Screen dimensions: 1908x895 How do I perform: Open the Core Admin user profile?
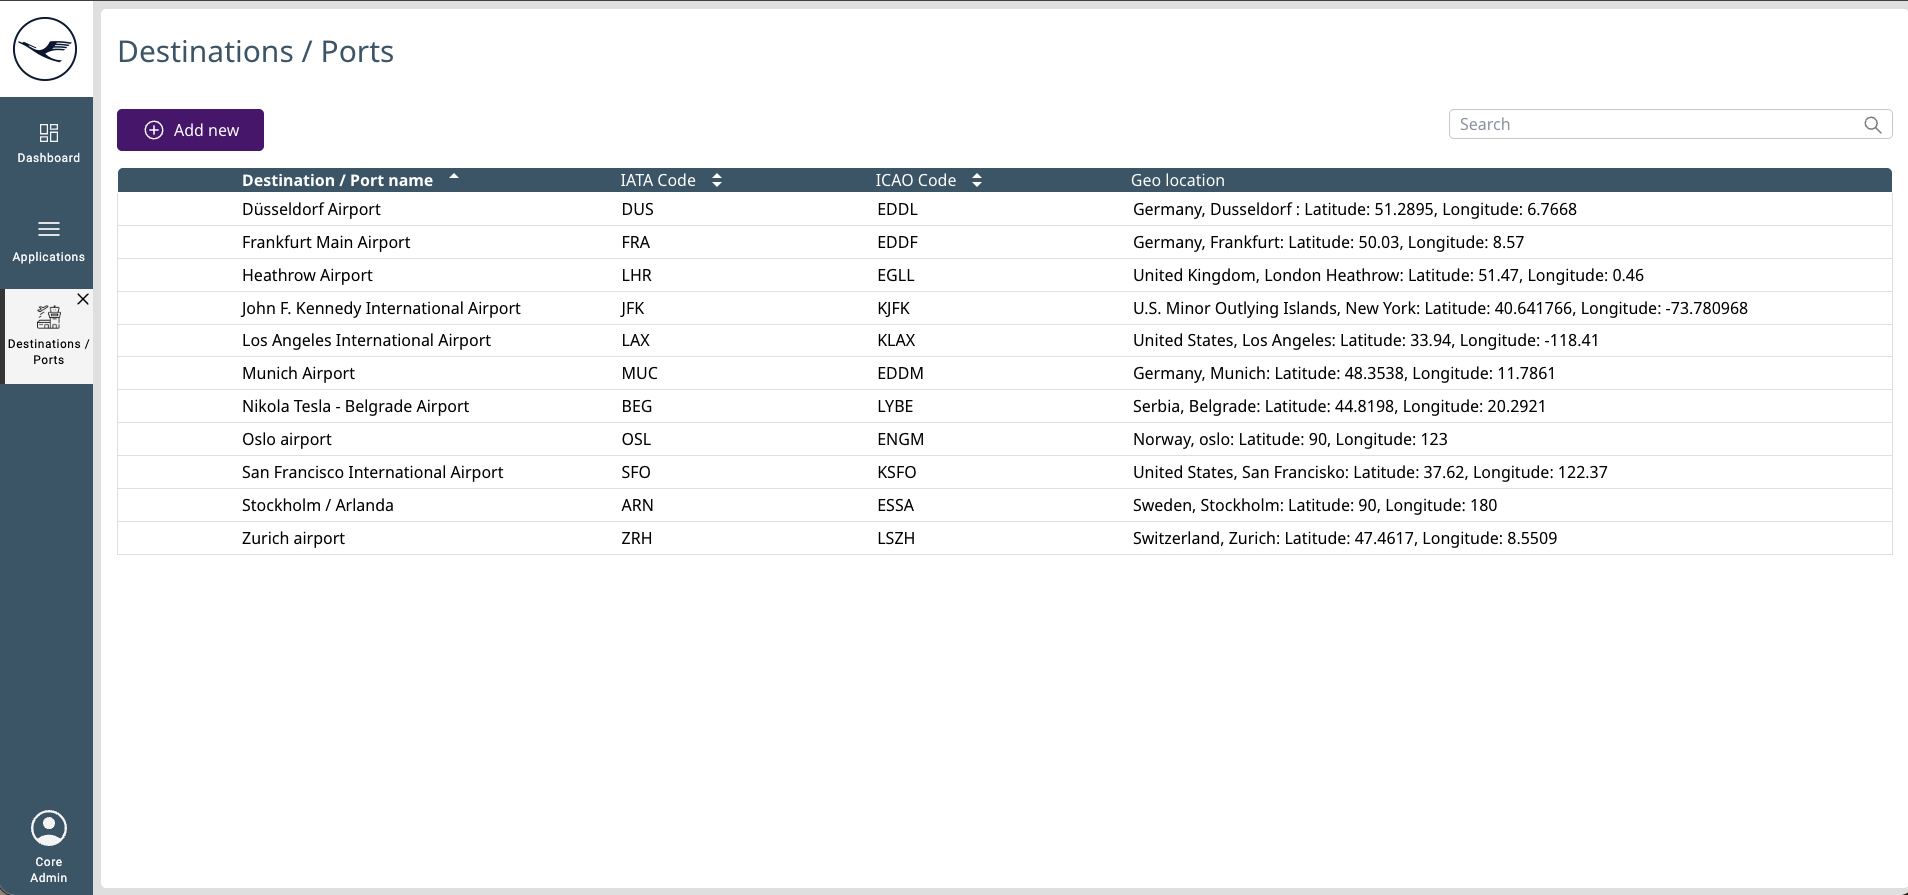[48, 828]
